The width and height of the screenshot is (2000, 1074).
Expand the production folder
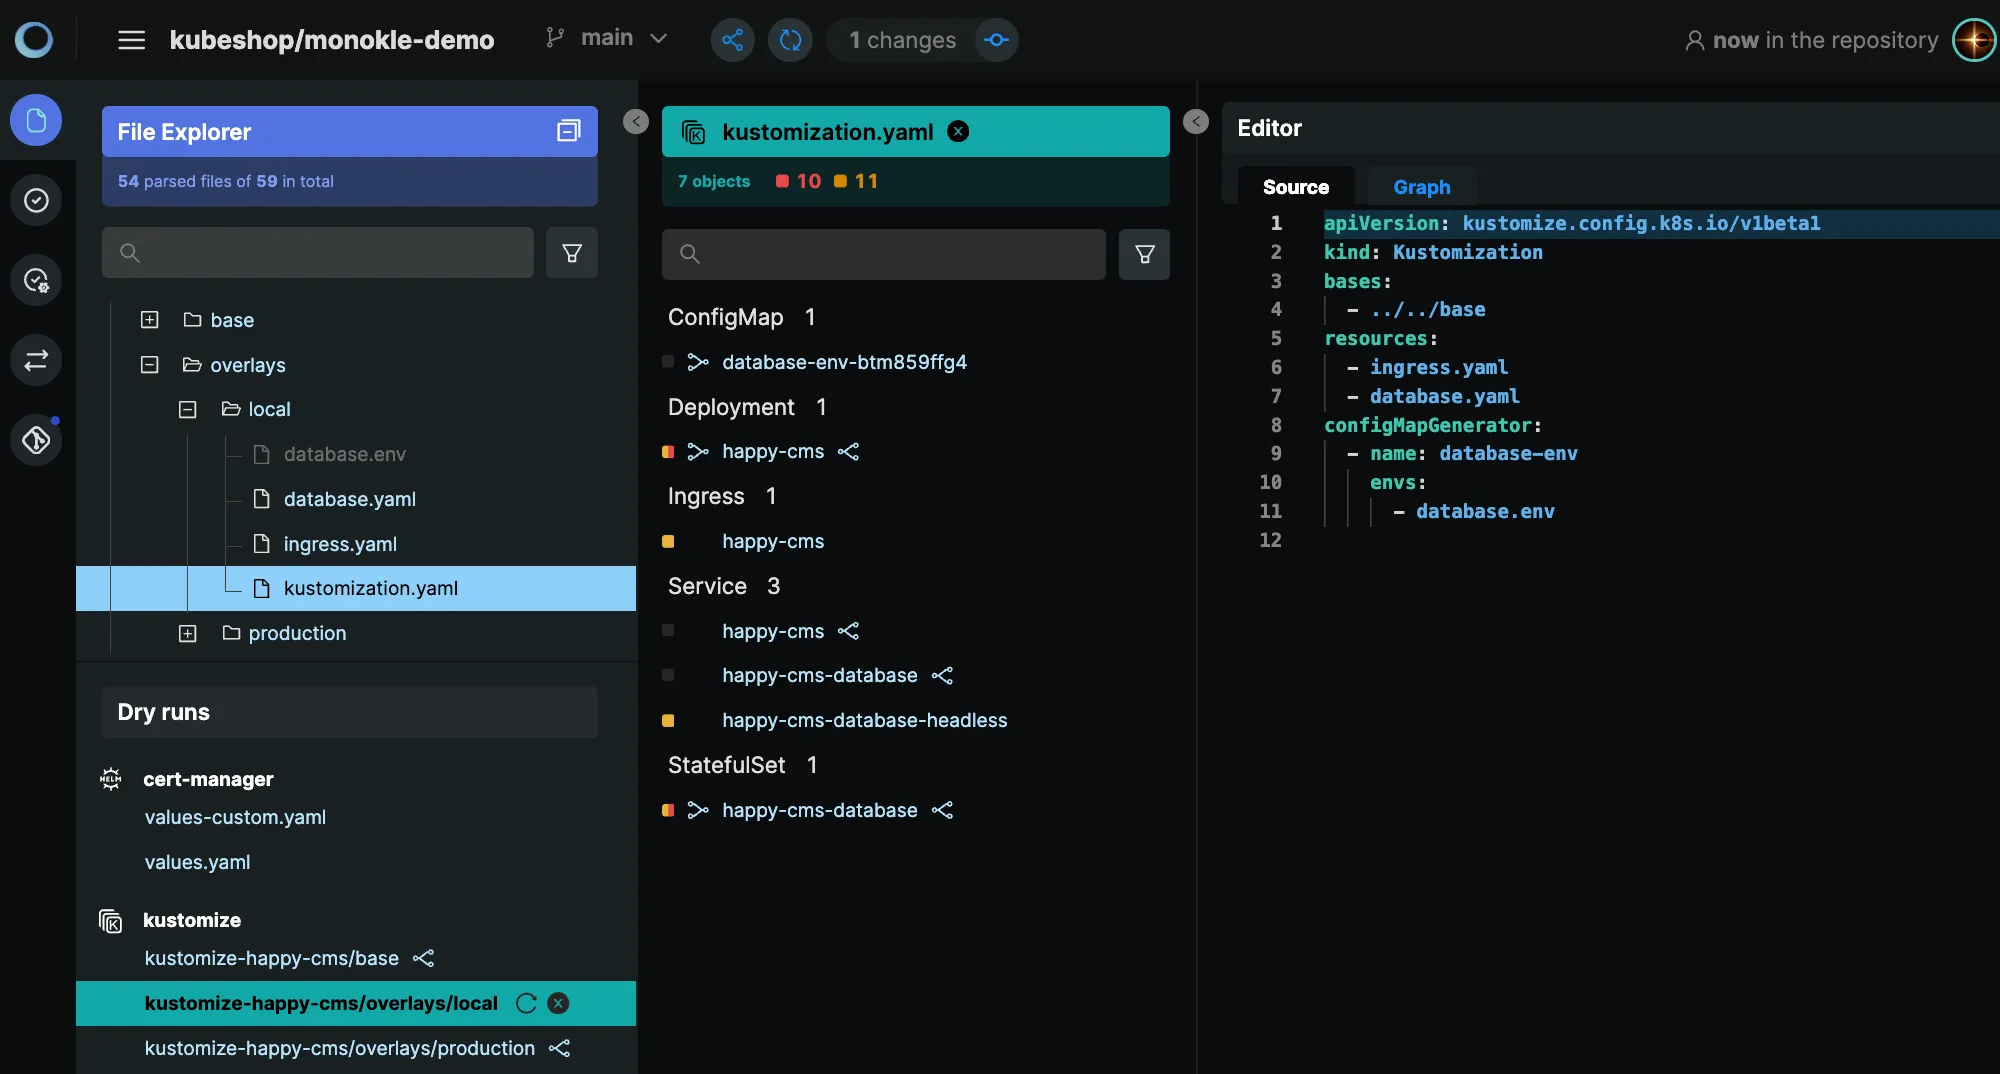pos(187,633)
